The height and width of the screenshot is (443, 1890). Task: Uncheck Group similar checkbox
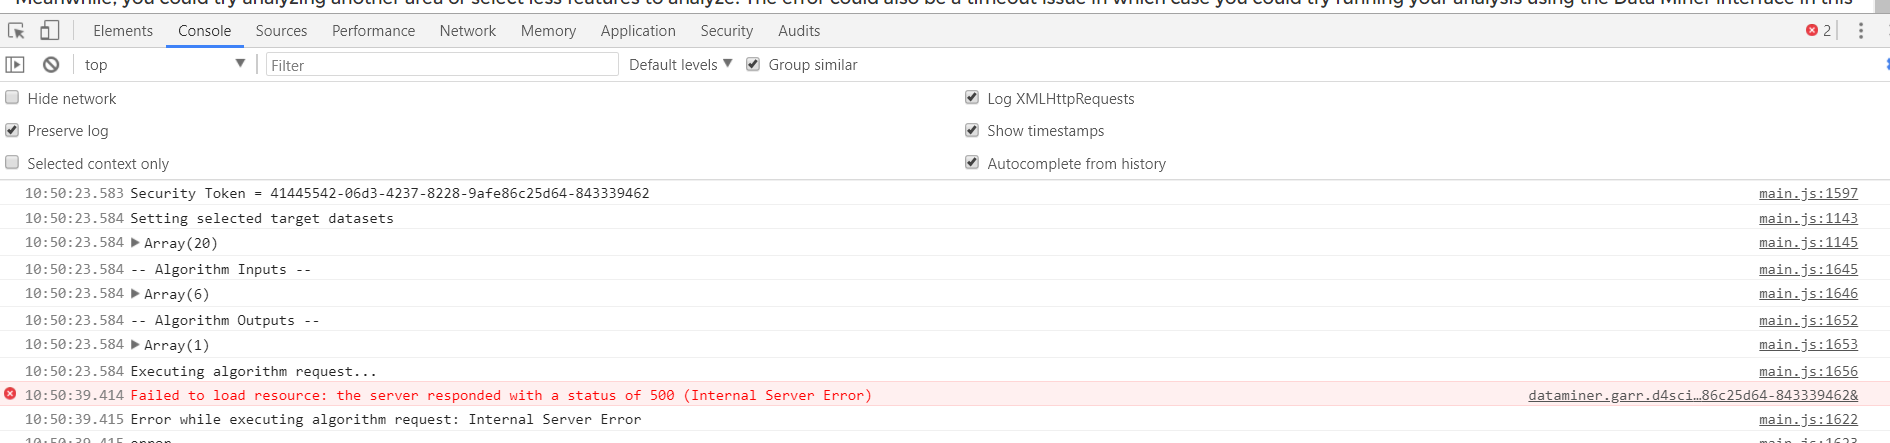753,64
